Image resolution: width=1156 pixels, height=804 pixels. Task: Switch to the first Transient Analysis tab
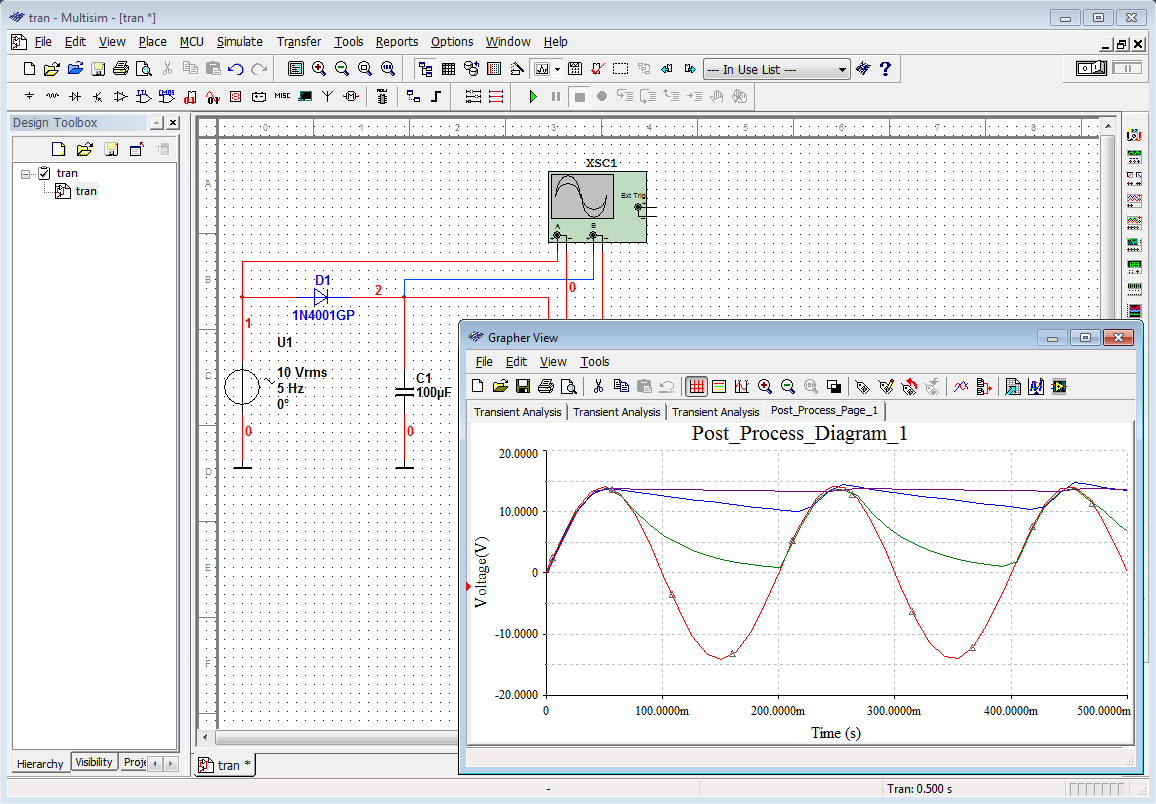point(518,412)
